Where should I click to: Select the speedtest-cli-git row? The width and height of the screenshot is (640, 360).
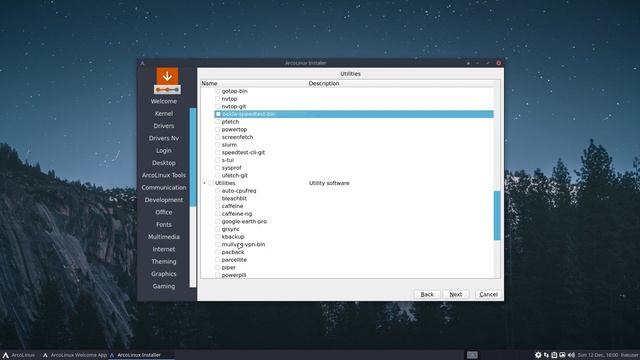(353, 152)
